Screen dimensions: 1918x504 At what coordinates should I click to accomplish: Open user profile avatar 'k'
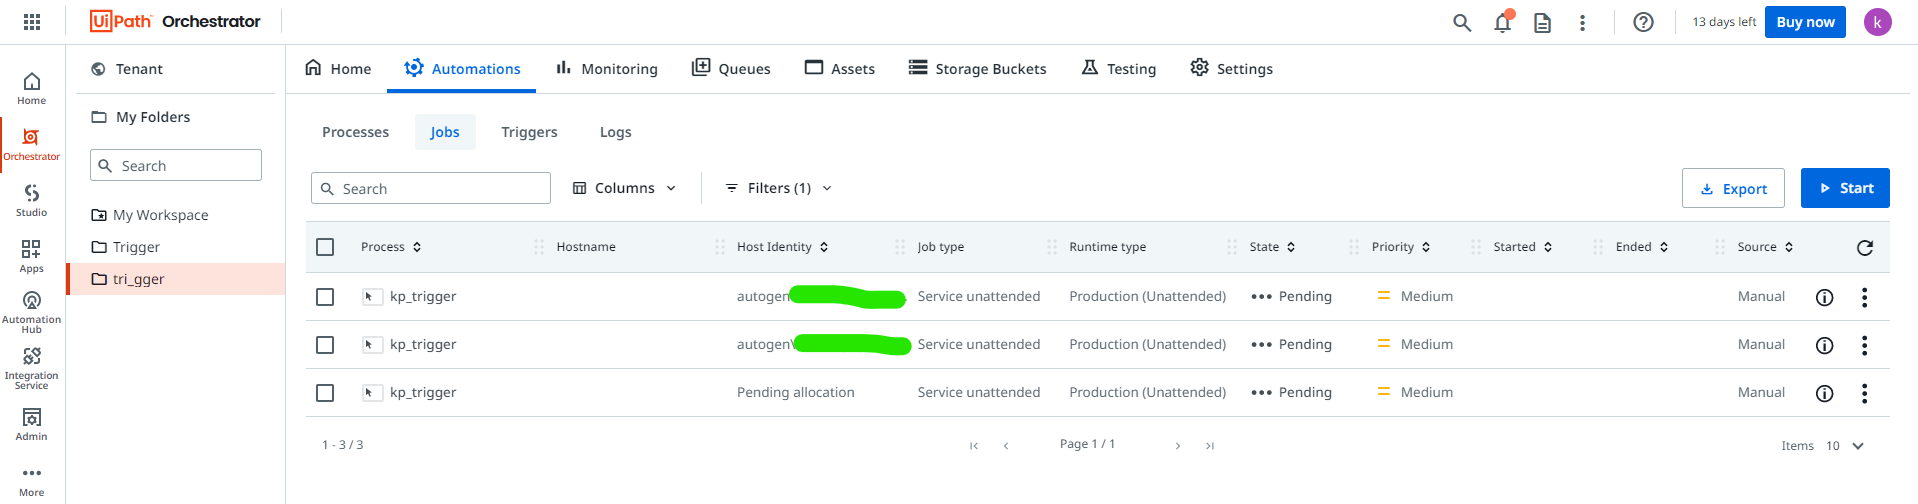(1877, 22)
